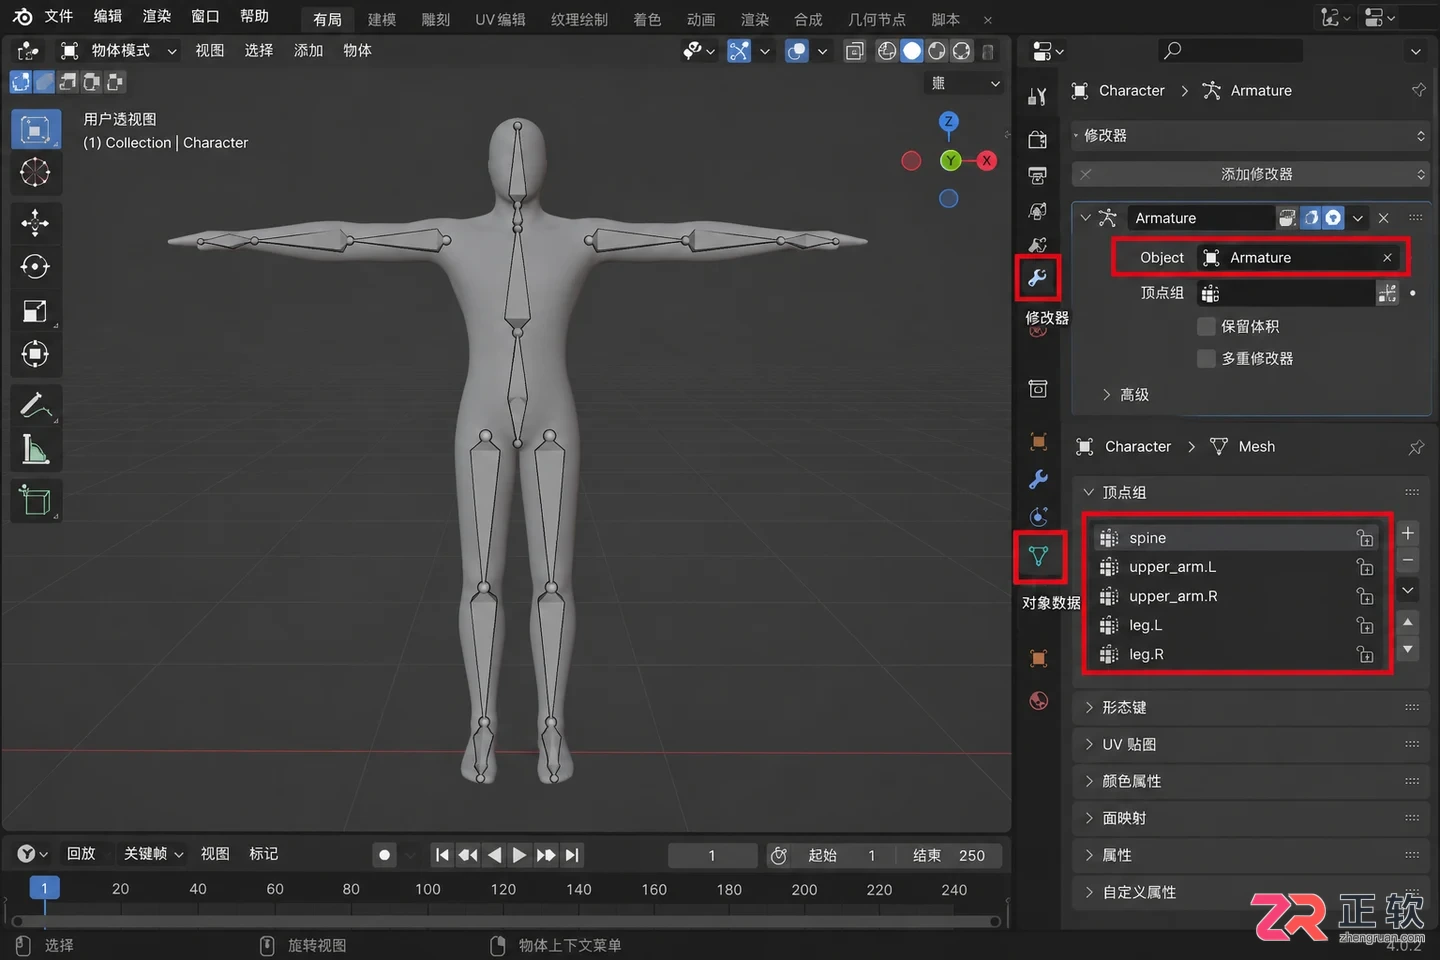The width and height of the screenshot is (1440, 960).
Task: Expand the 形态键 panel
Action: tap(1251, 707)
